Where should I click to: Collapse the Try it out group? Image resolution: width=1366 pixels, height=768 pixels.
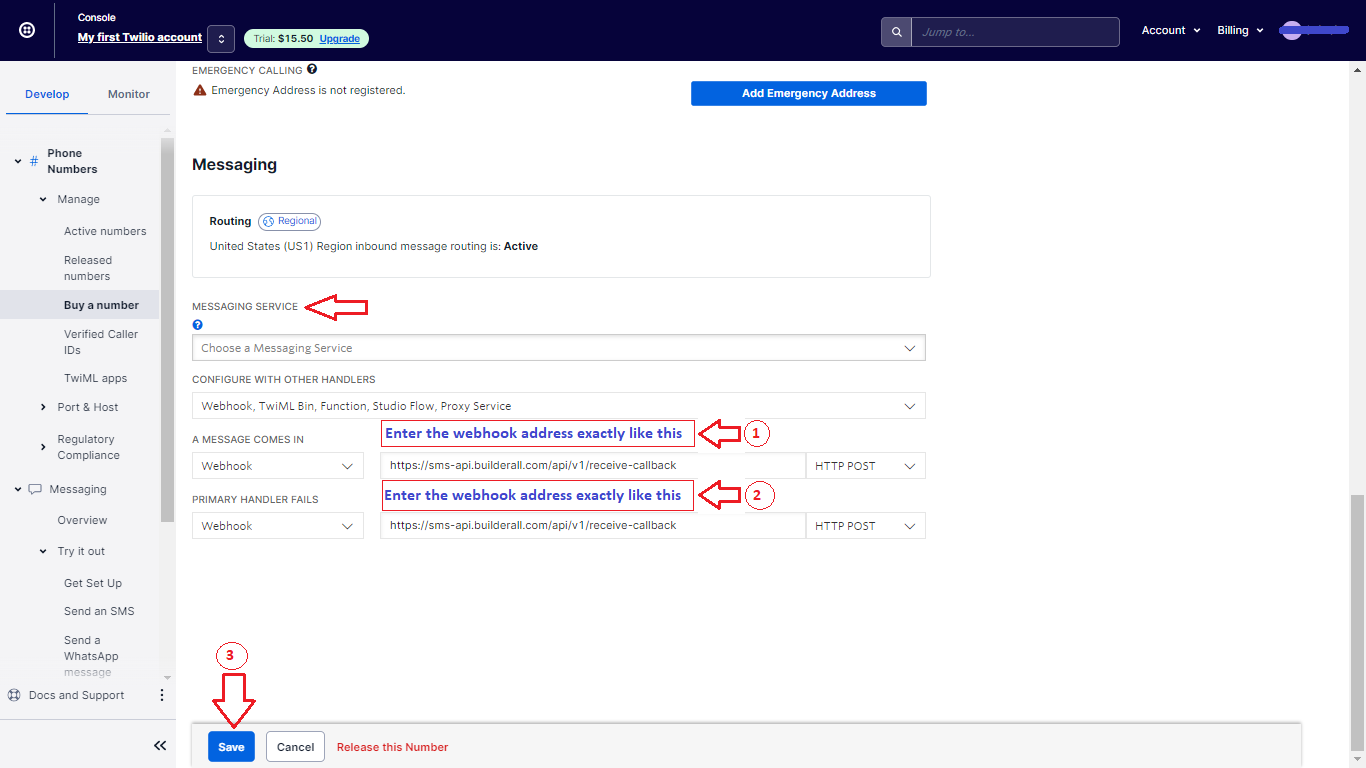tap(43, 551)
